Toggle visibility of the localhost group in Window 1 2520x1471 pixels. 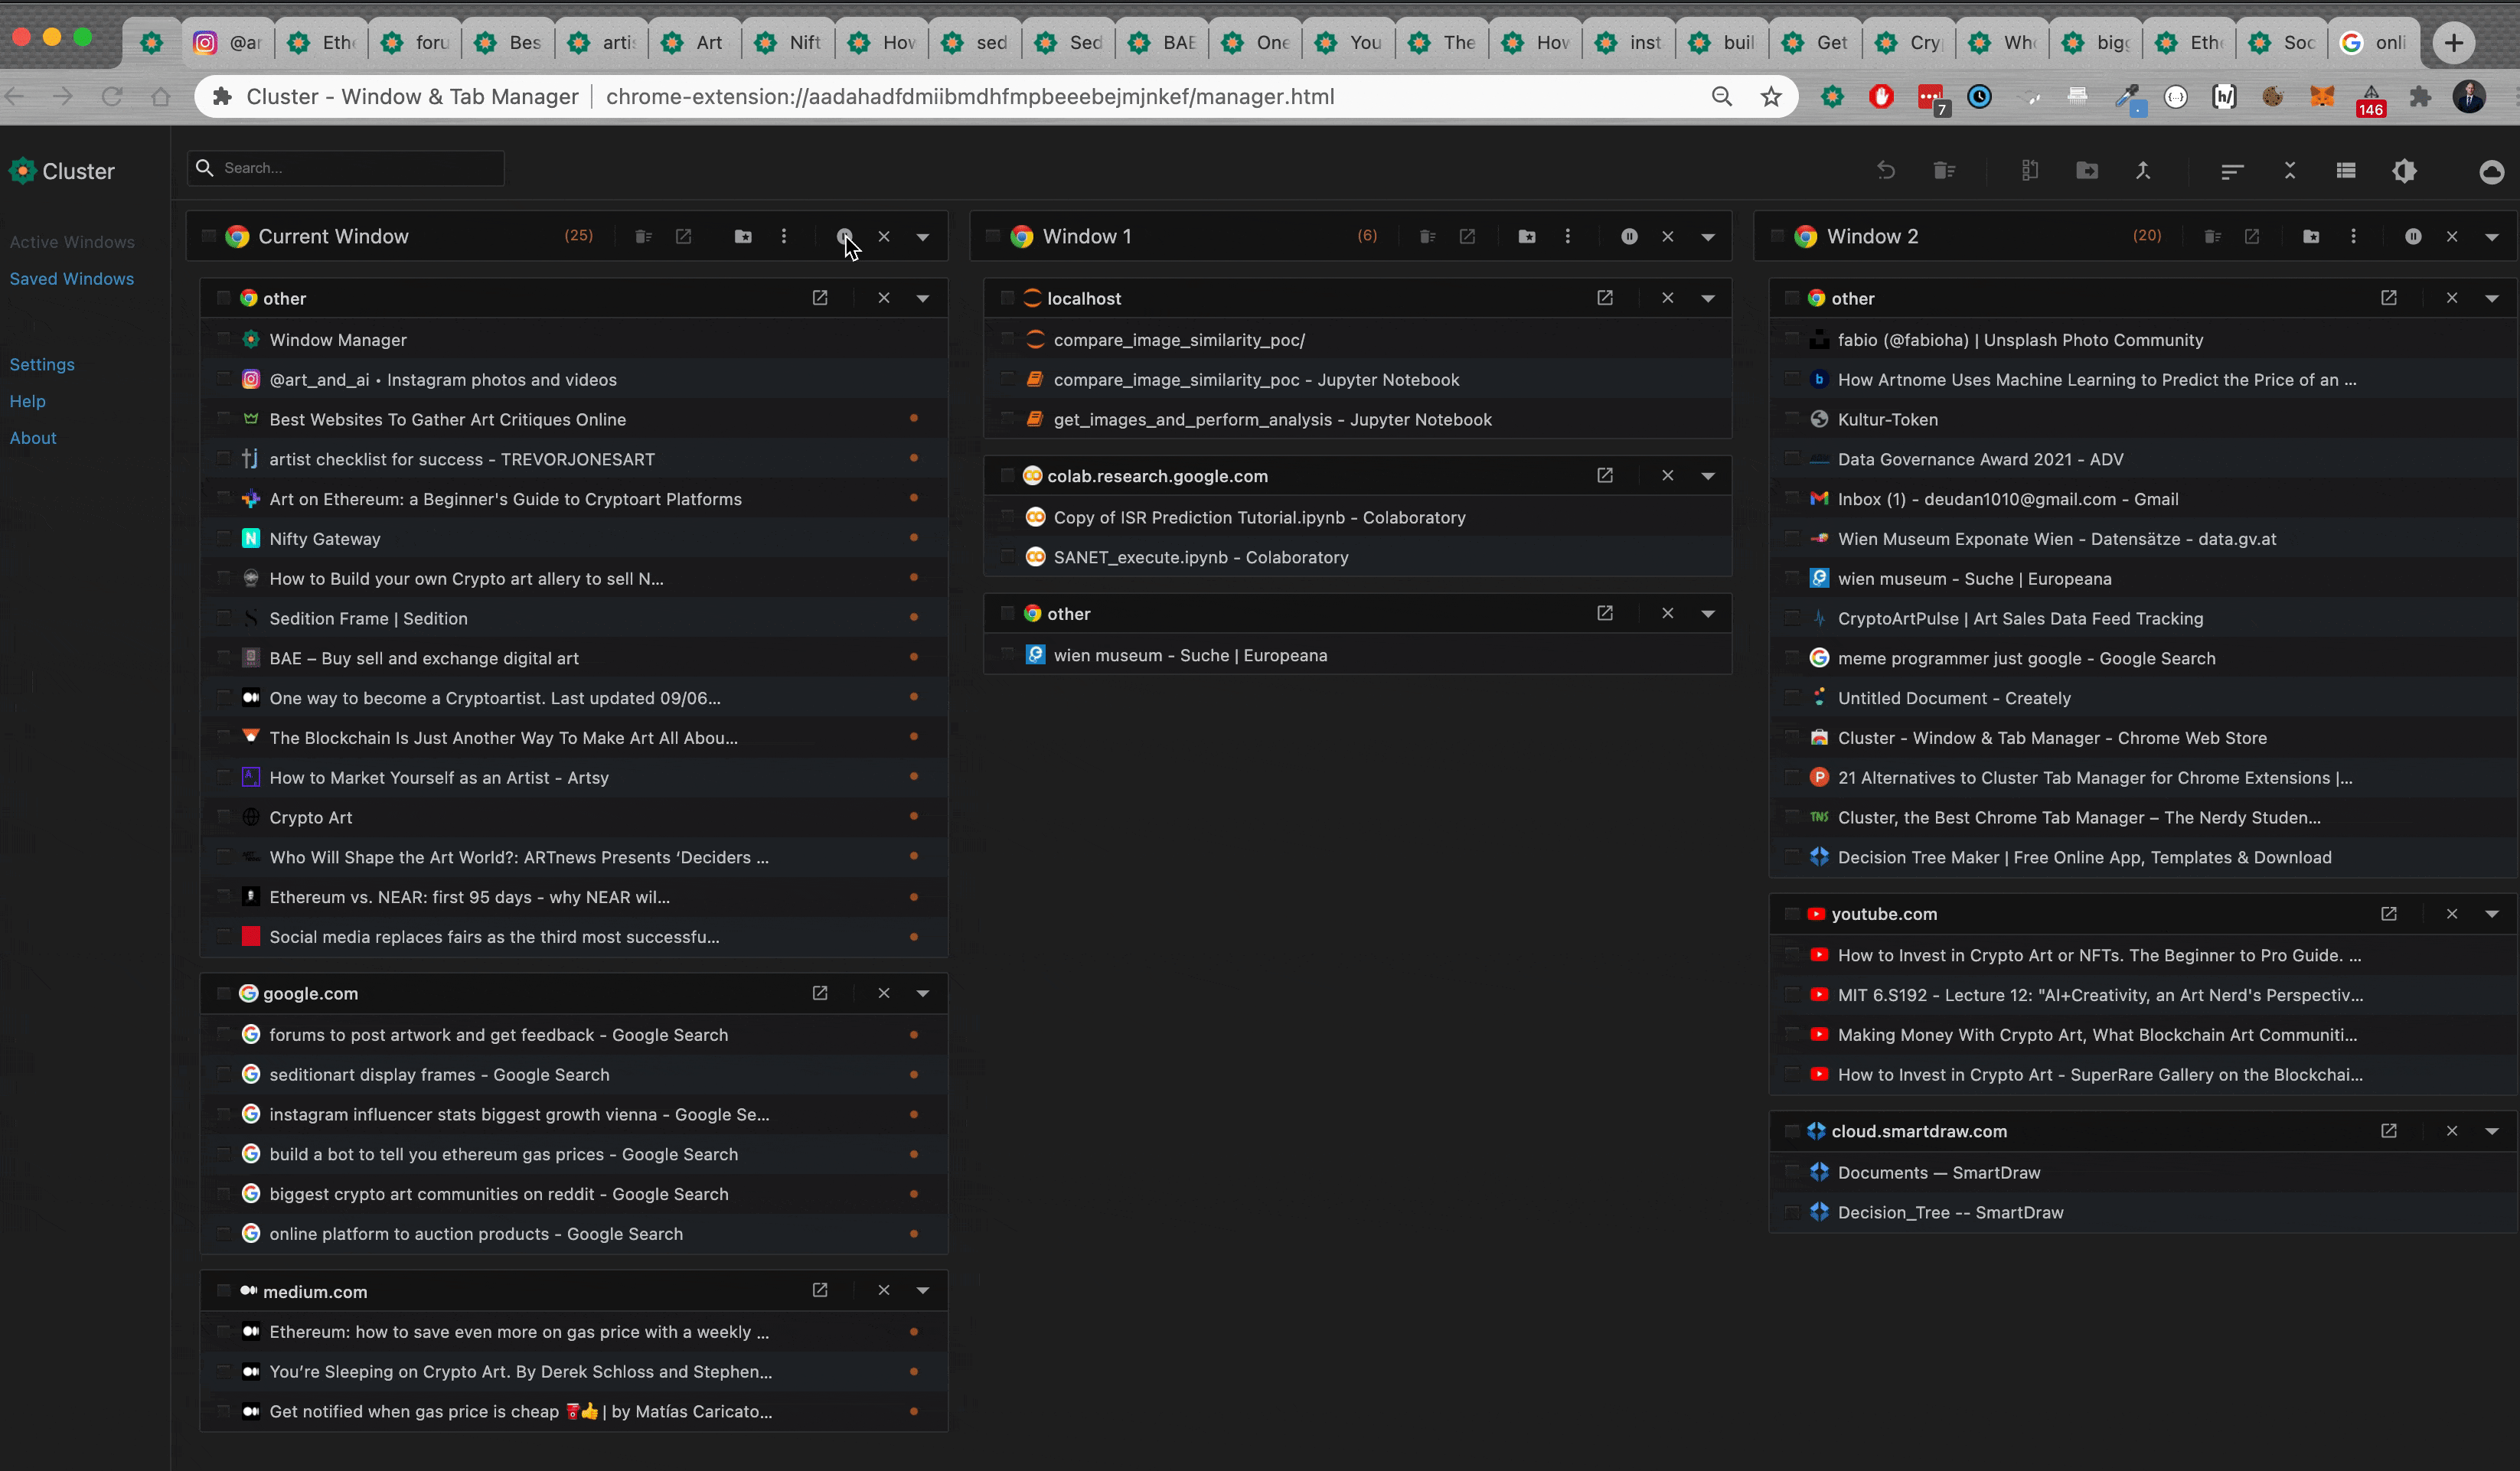pos(1708,298)
